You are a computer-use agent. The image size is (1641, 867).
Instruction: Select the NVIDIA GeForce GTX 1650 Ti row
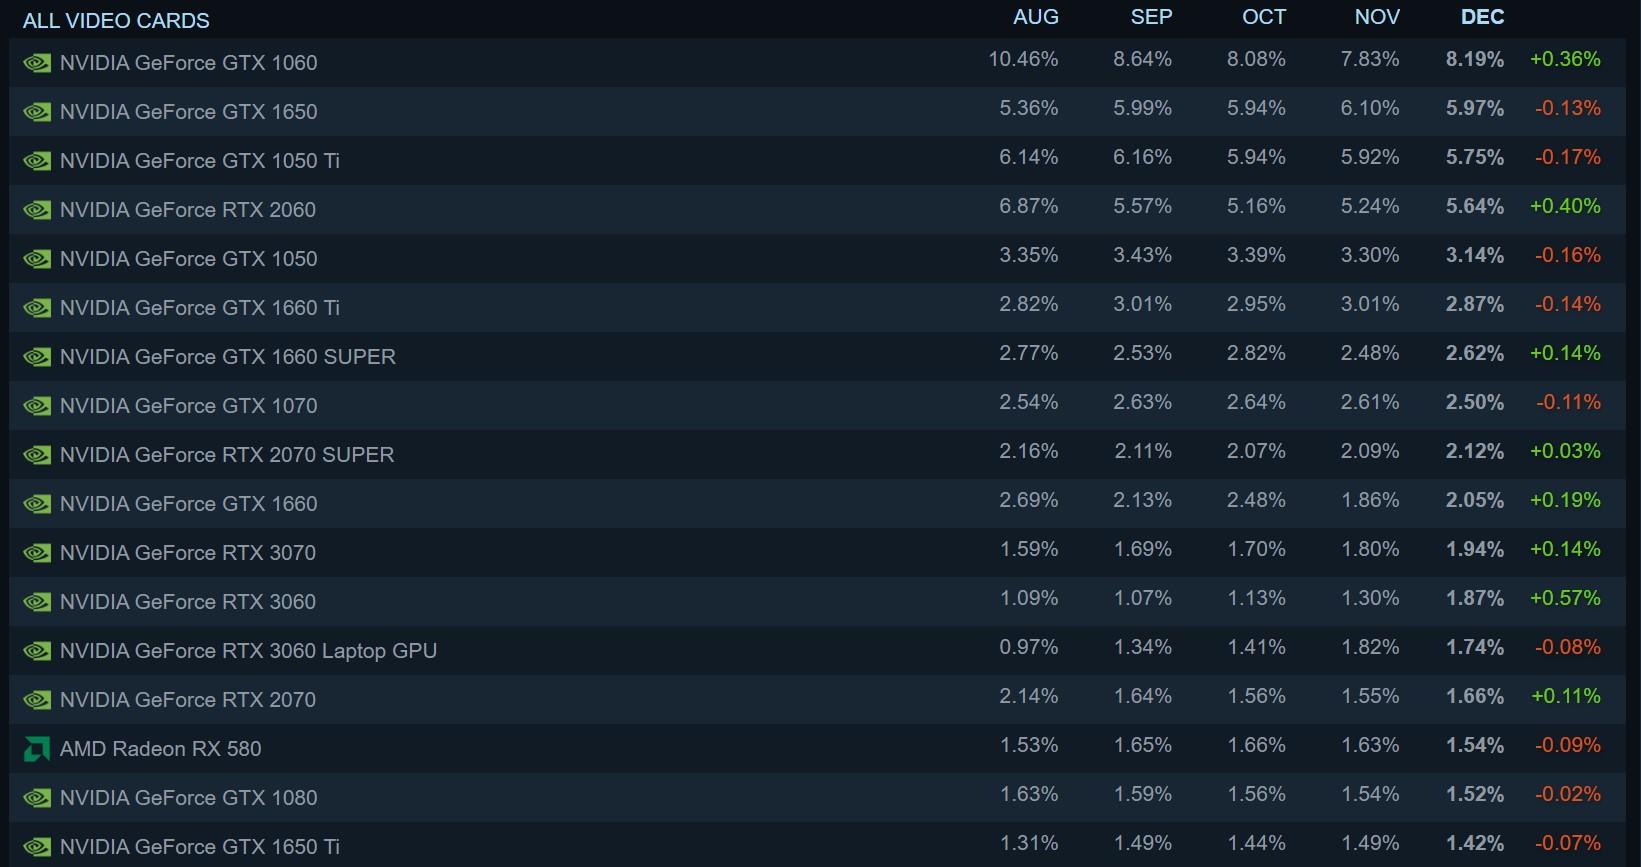click(x=817, y=846)
